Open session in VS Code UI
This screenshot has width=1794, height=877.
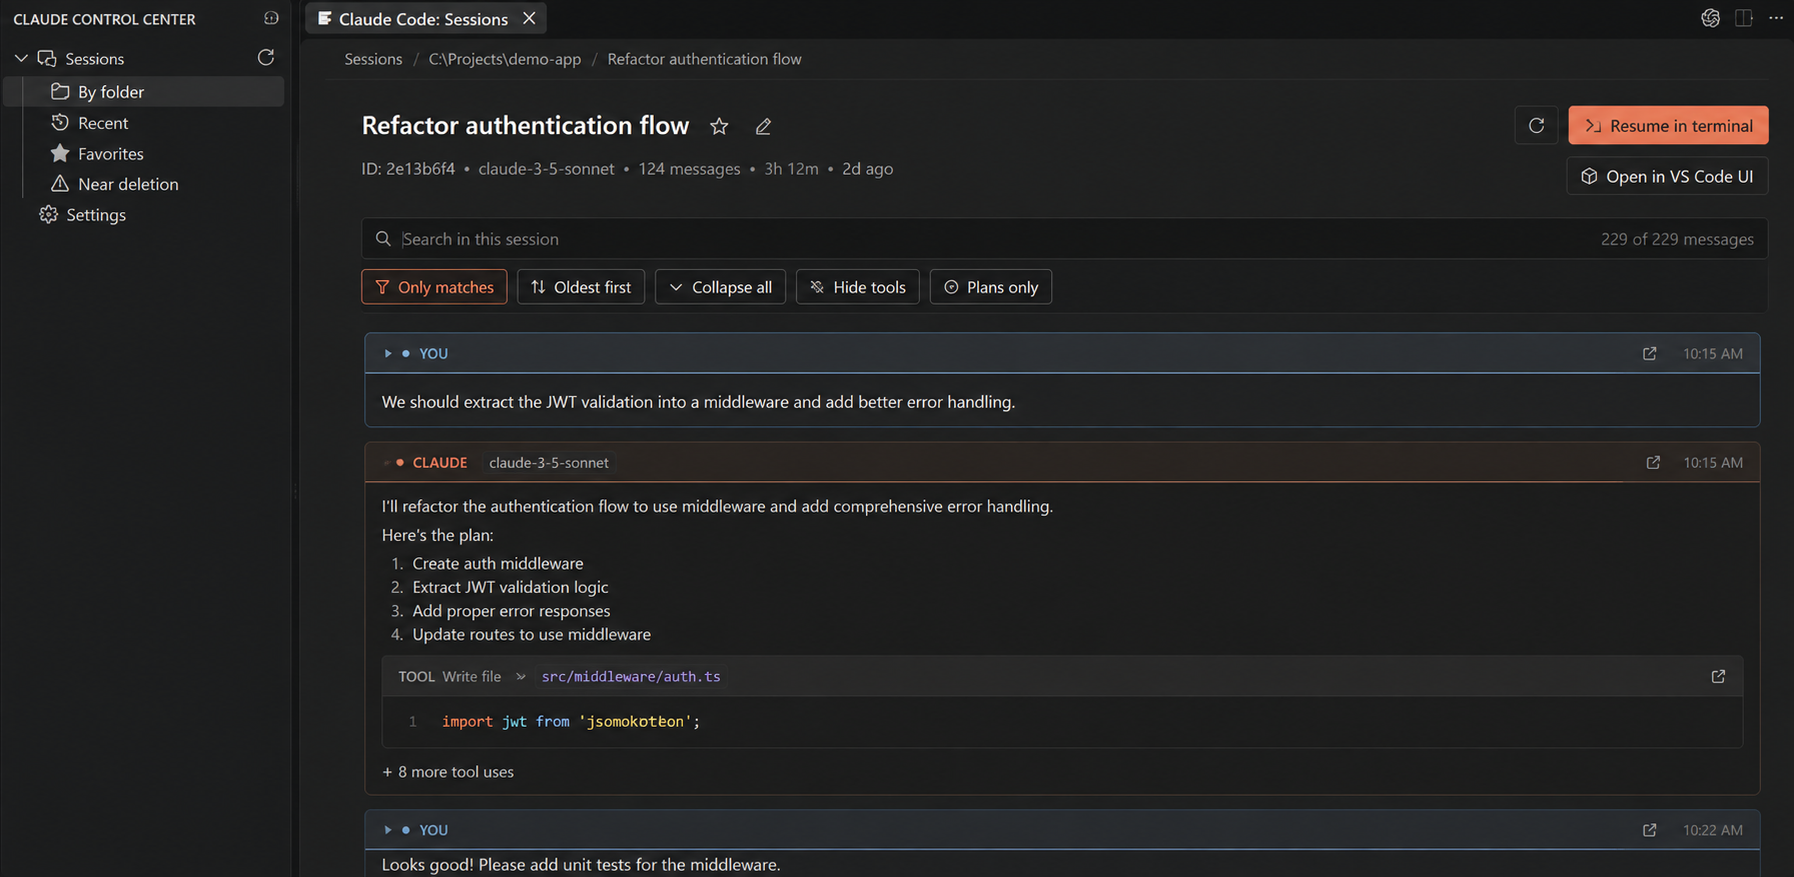(x=1667, y=176)
